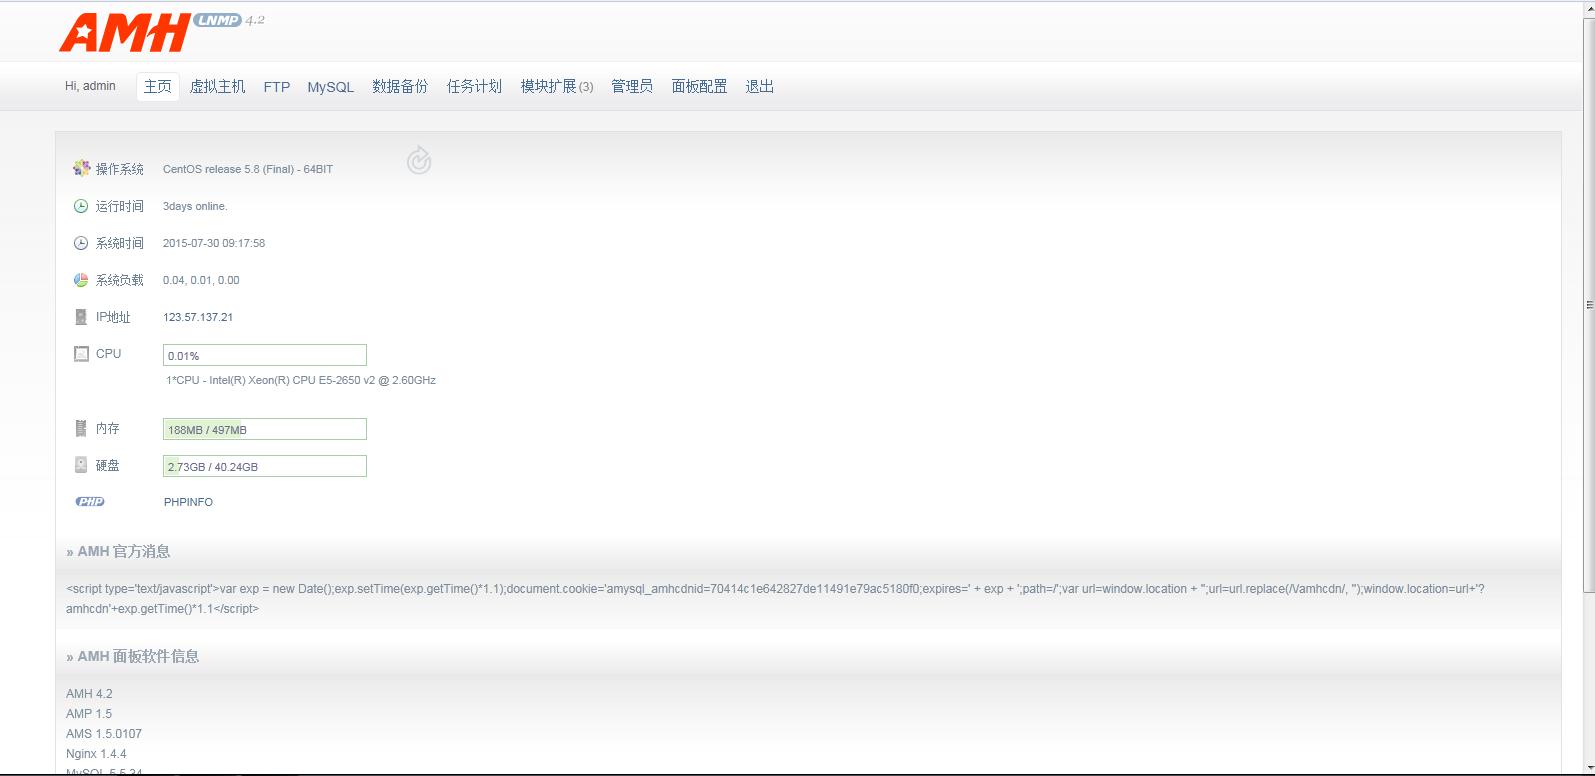Click the PHP logo icon
The image size is (1595, 776).
tap(90, 502)
